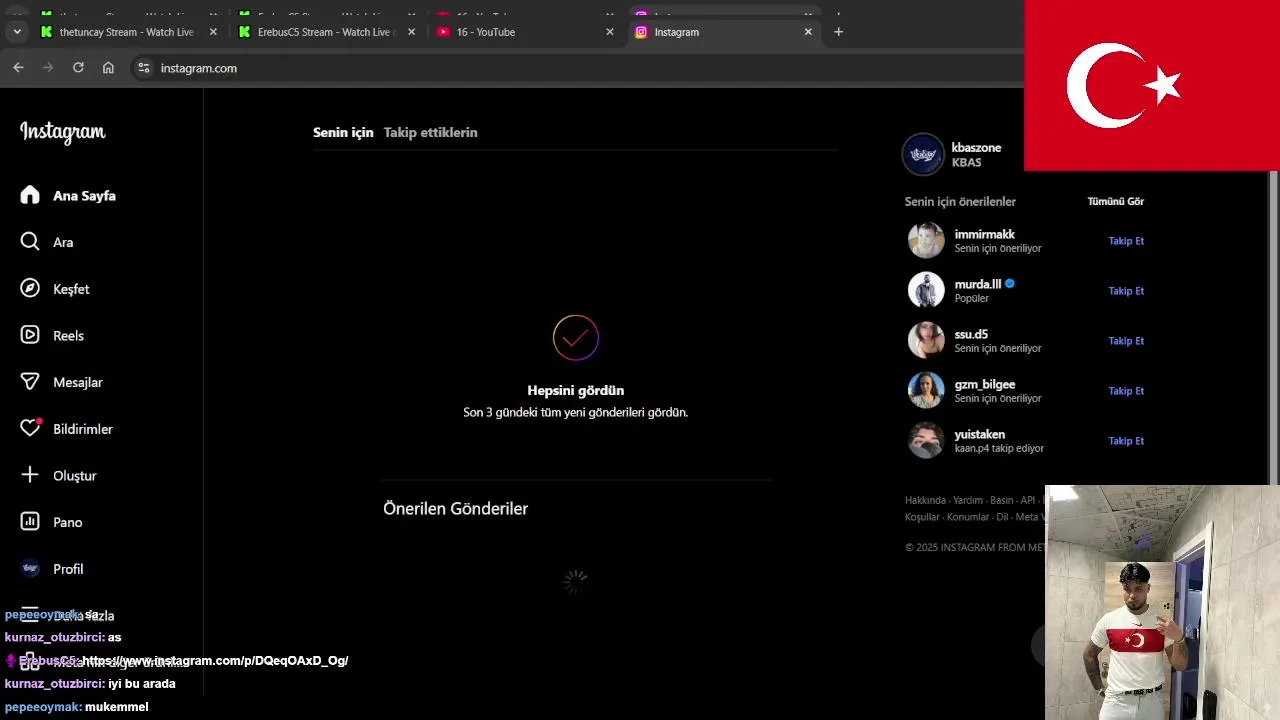Open the Konumlar footer link
Viewport: 1280px width, 720px height.
coord(968,517)
